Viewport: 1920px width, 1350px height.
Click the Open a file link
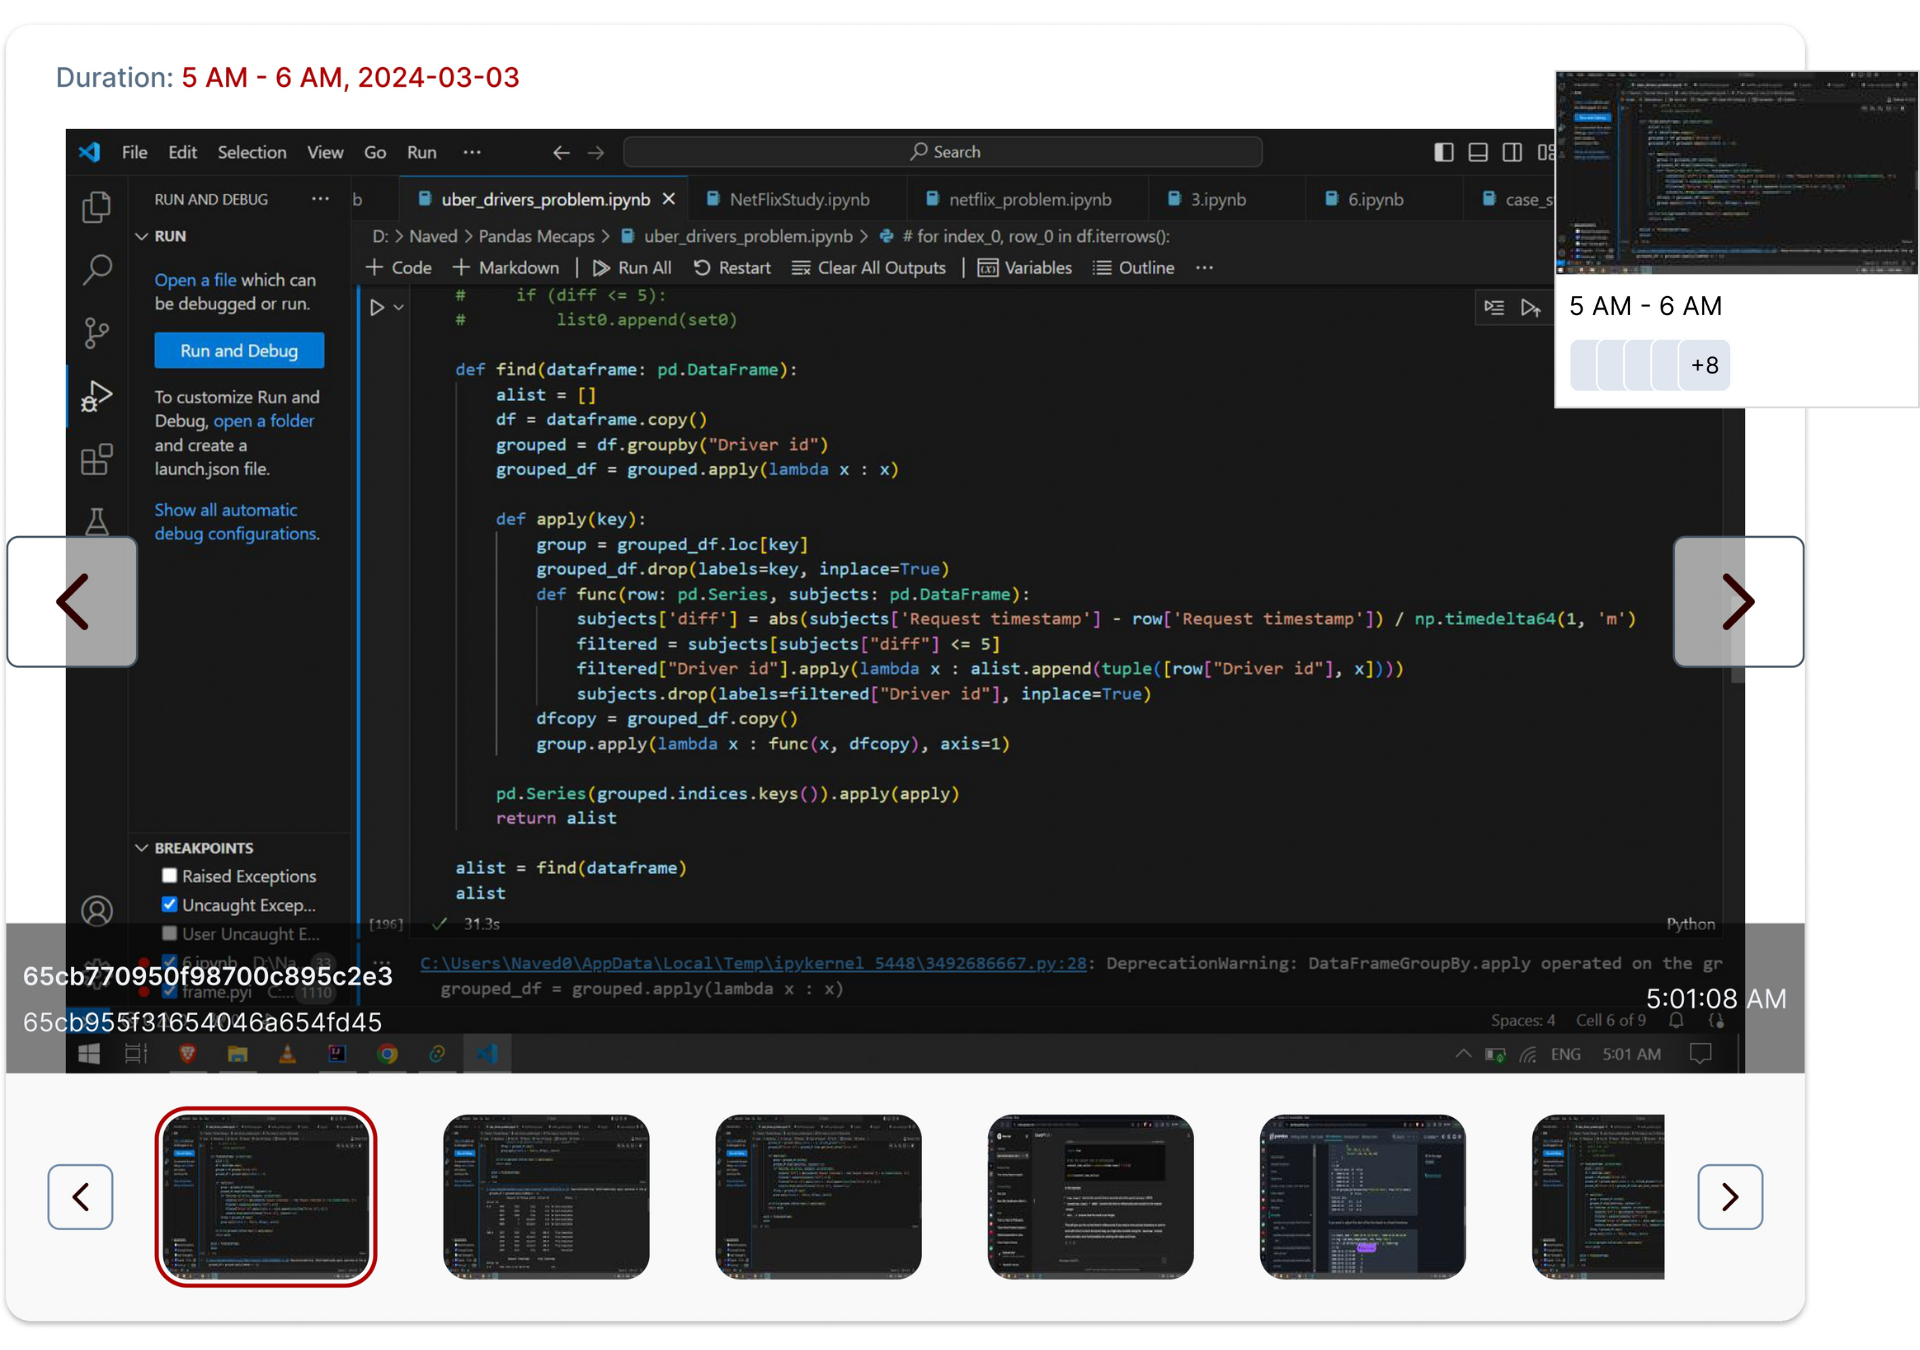[195, 280]
